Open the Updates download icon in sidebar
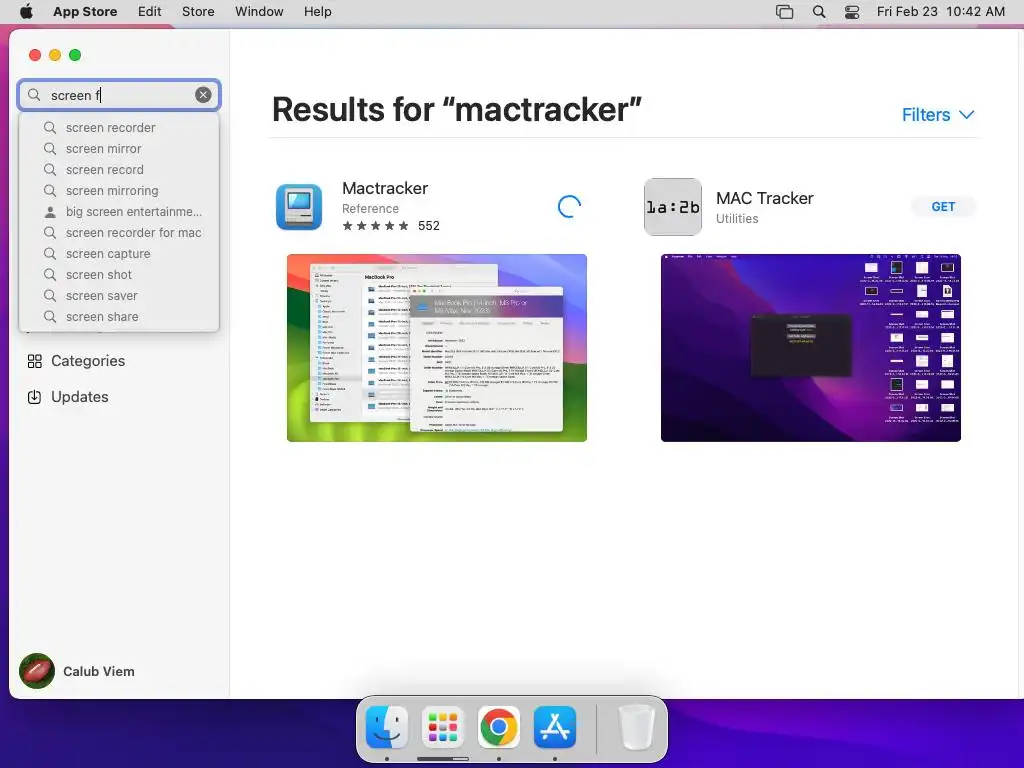 [35, 397]
